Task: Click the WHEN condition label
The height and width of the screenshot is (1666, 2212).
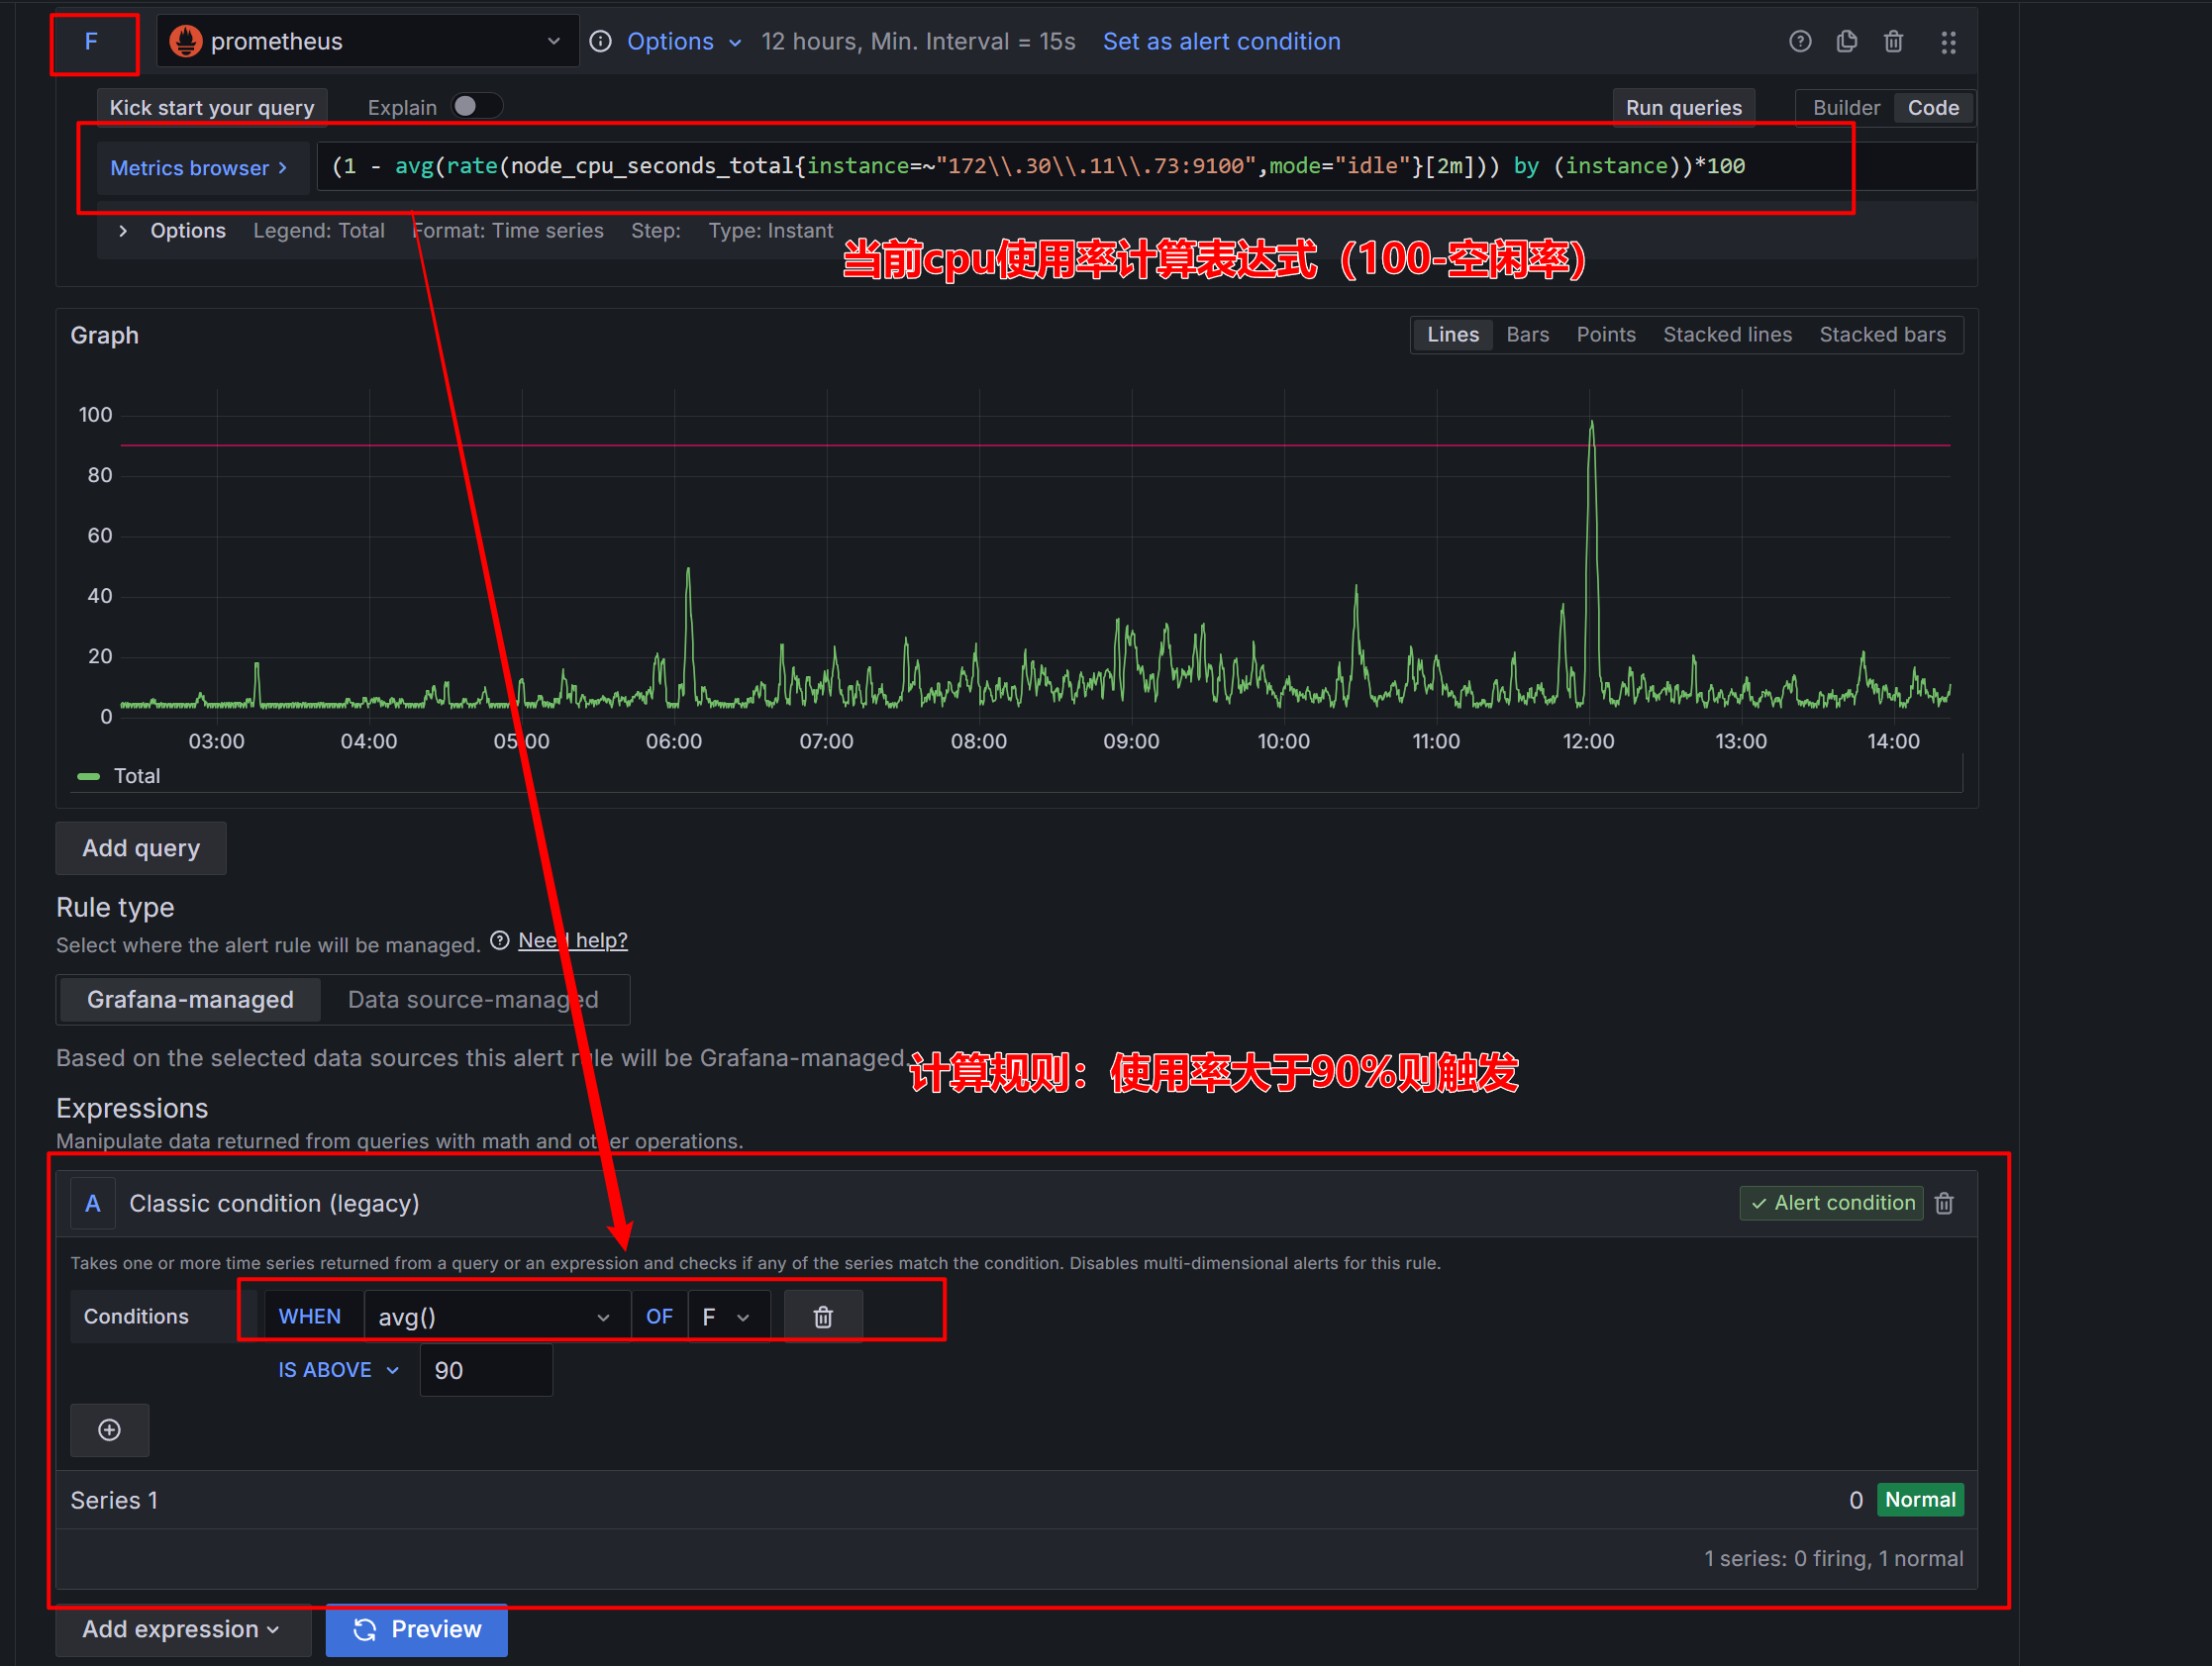Action: pos(310,1317)
